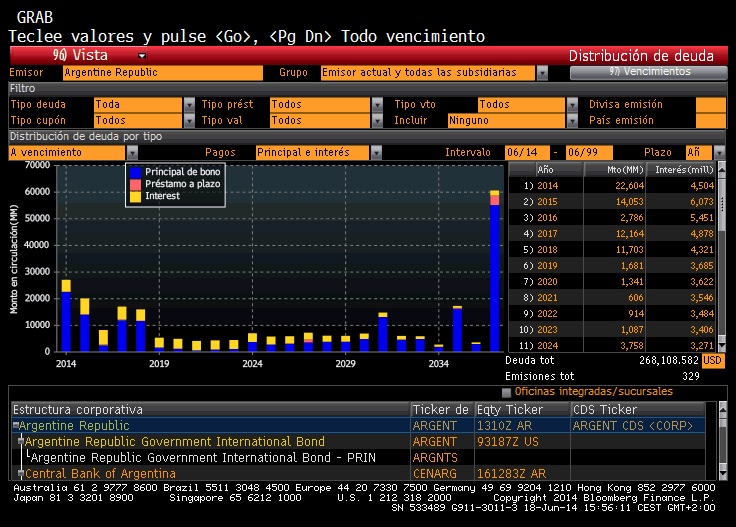The width and height of the screenshot is (736, 527).
Task: Click the Mto value 22,604 for 2014
Action: click(x=629, y=186)
